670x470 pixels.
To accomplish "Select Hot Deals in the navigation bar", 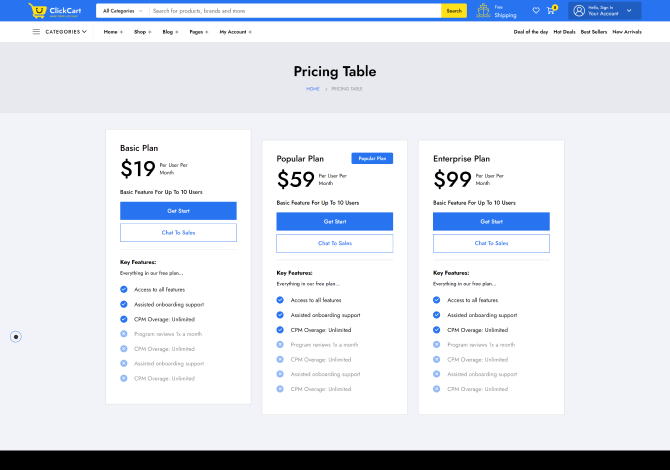I will click(564, 32).
